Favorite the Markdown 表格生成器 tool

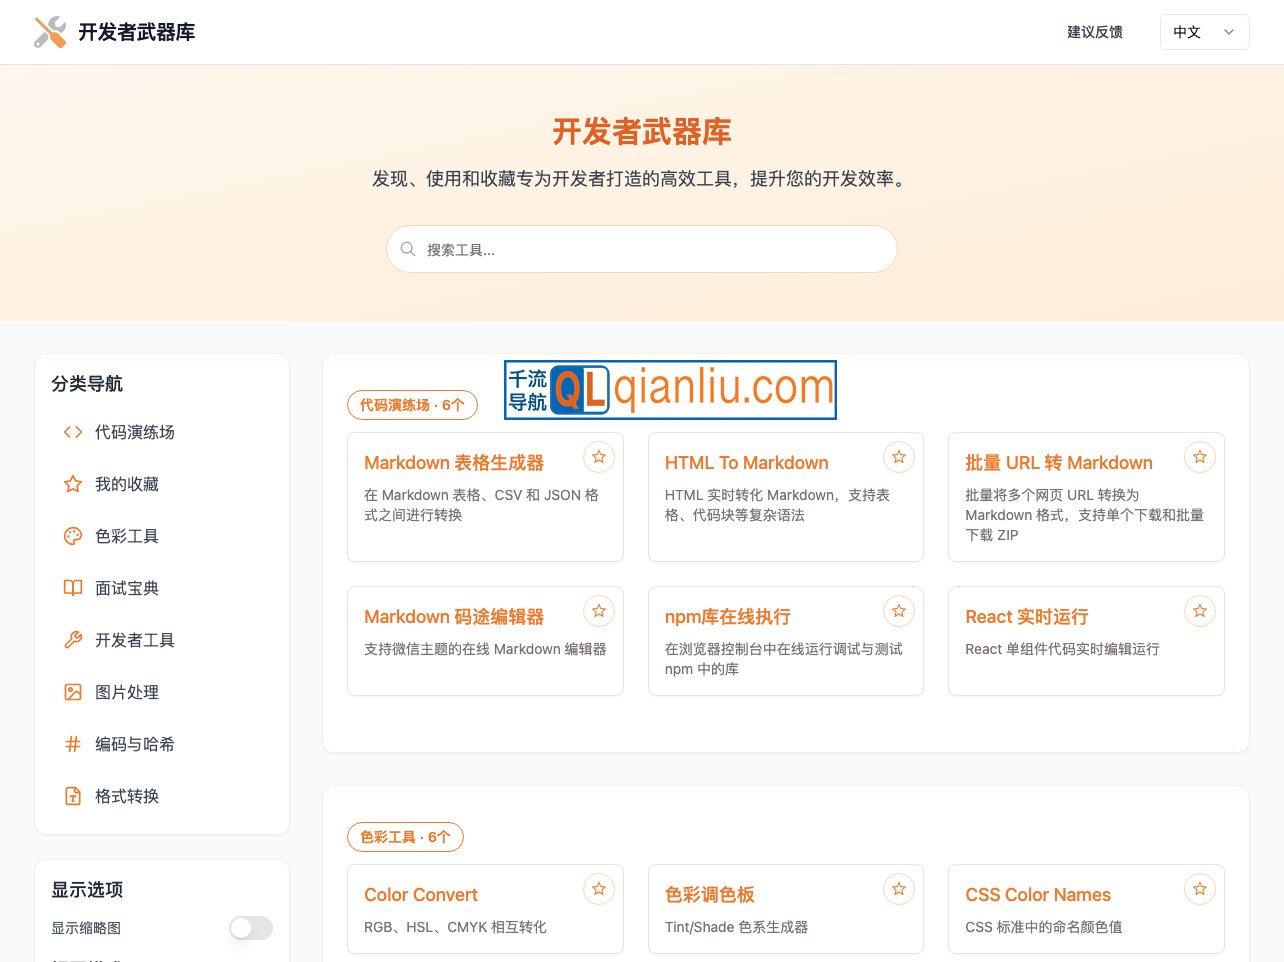pos(599,456)
